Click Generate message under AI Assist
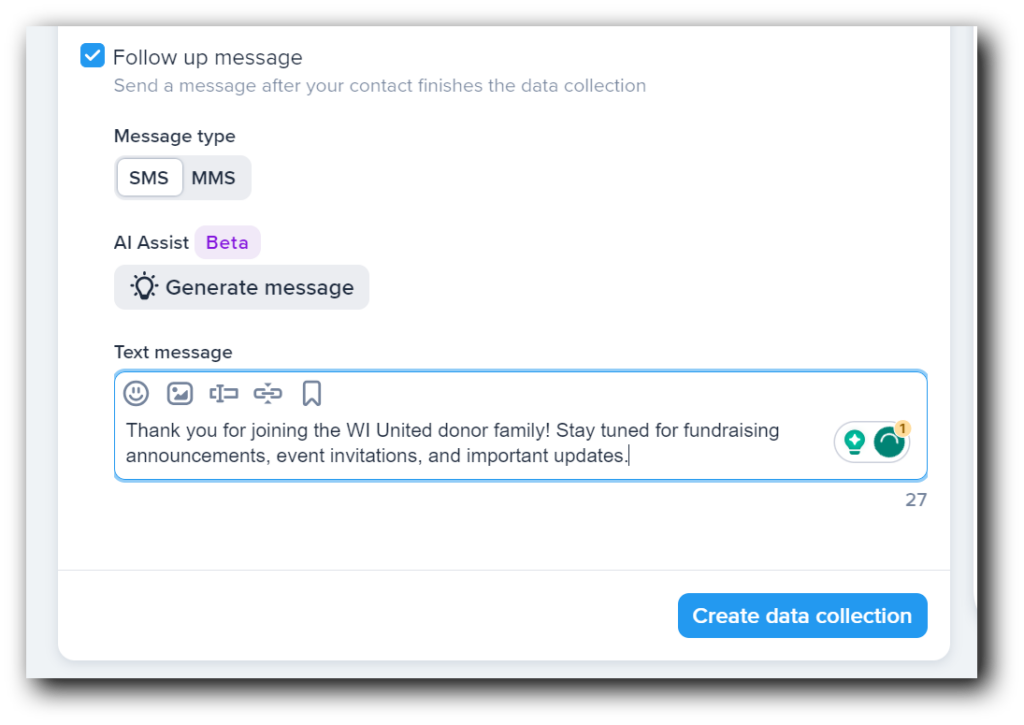 [x=241, y=287]
